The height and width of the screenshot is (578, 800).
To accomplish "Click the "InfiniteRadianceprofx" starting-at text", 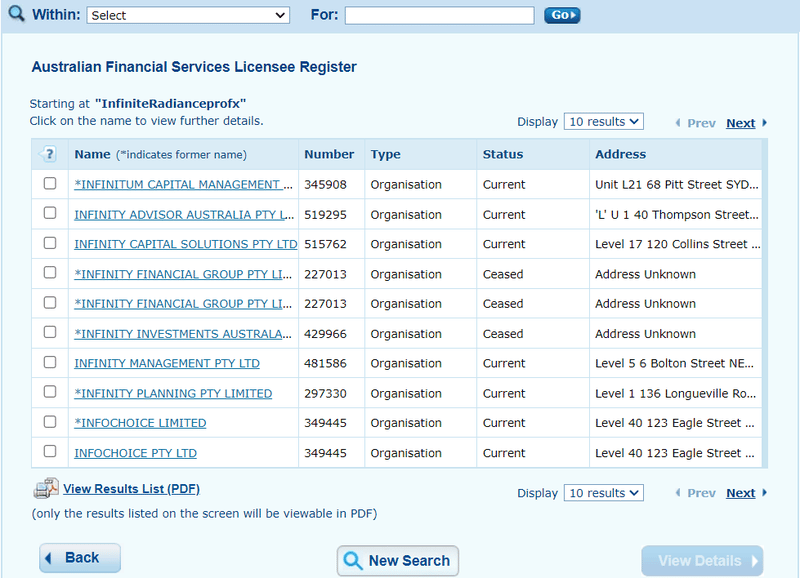I will pos(170,104).
